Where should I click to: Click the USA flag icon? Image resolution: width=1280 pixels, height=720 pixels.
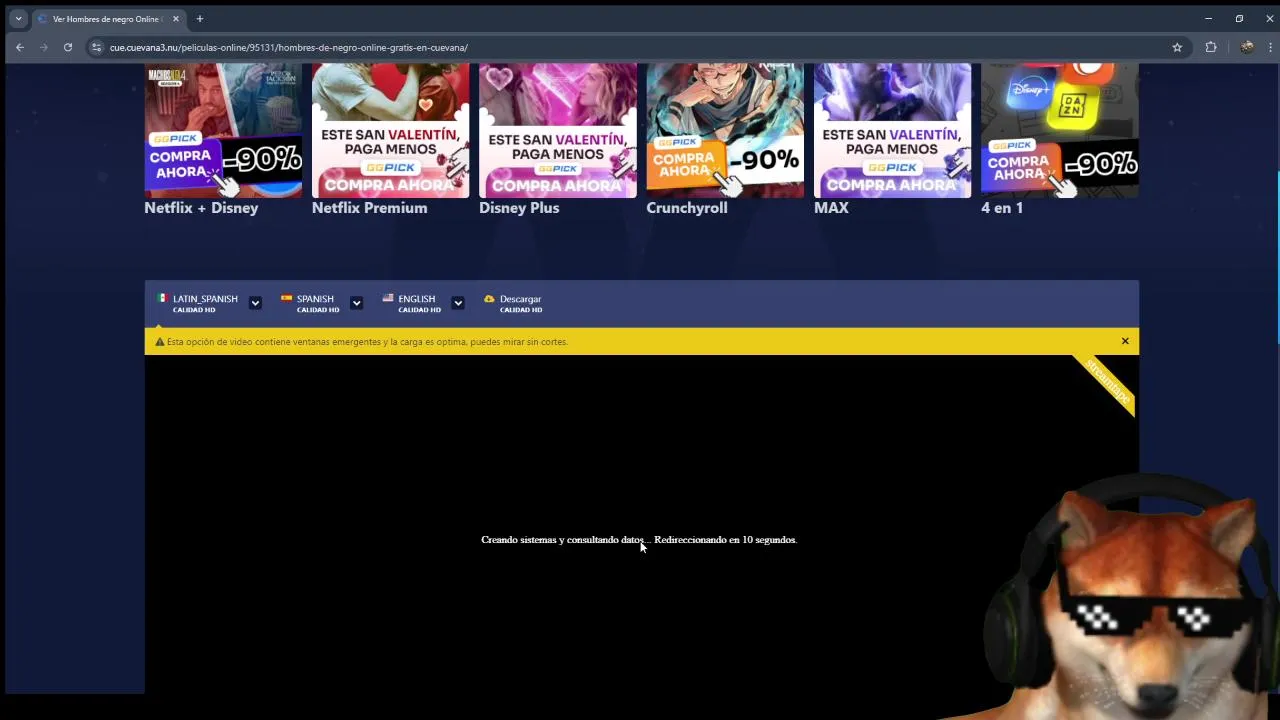(x=388, y=298)
